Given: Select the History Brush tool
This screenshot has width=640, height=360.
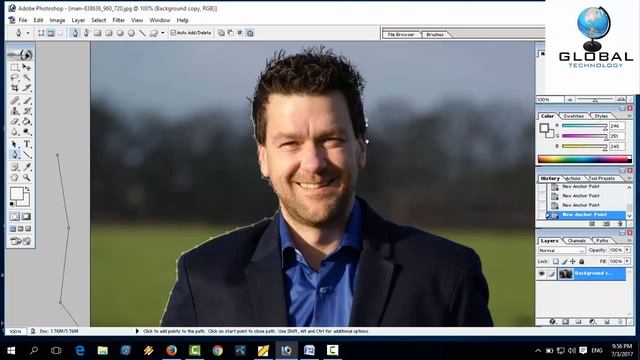Looking at the screenshot, I should click(27, 111).
